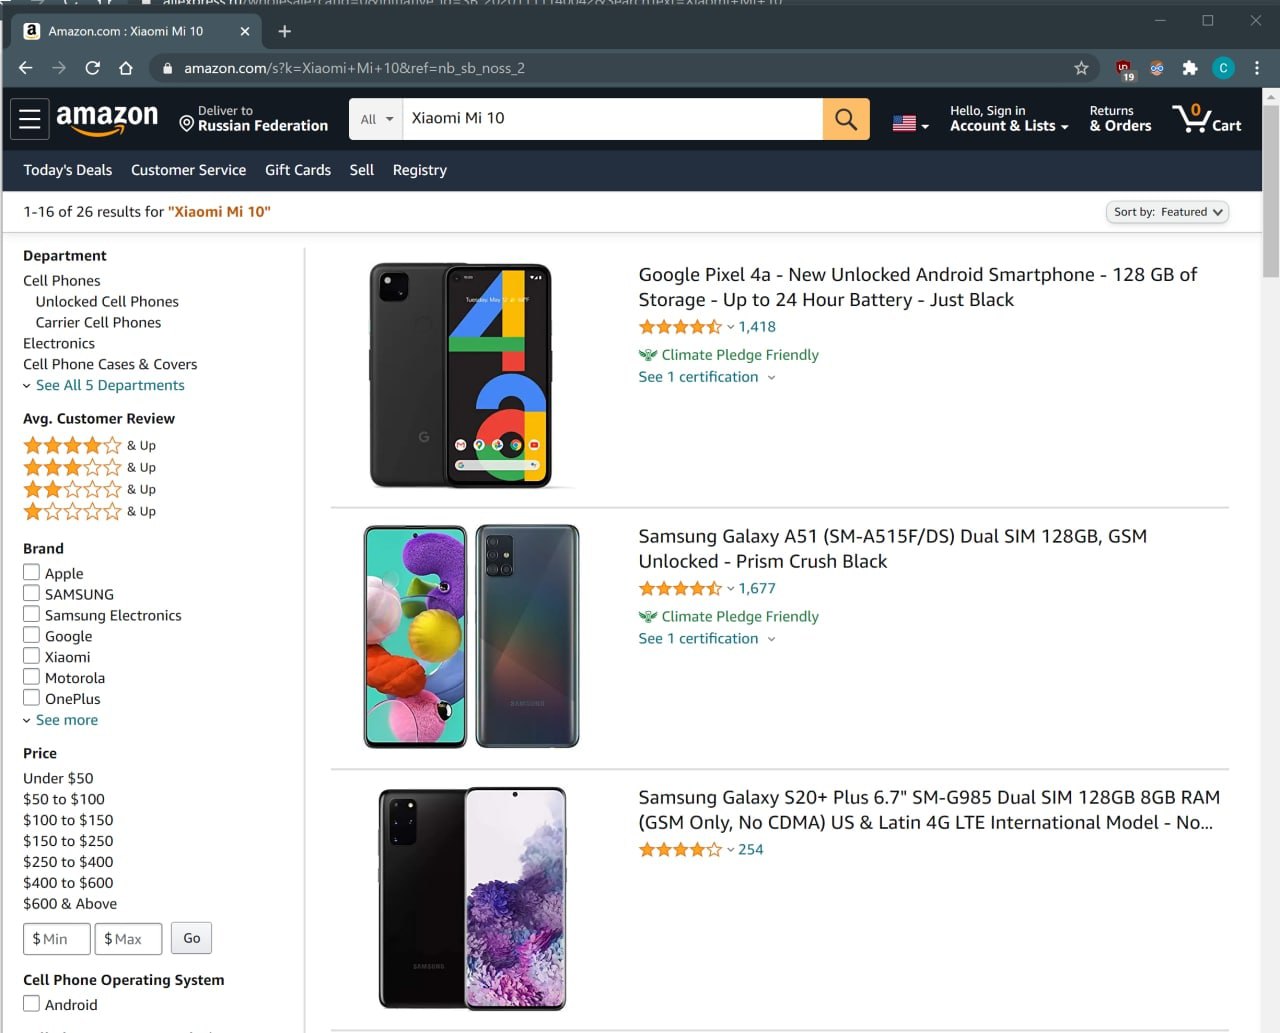Open the shopping Cart icon

(1207, 119)
